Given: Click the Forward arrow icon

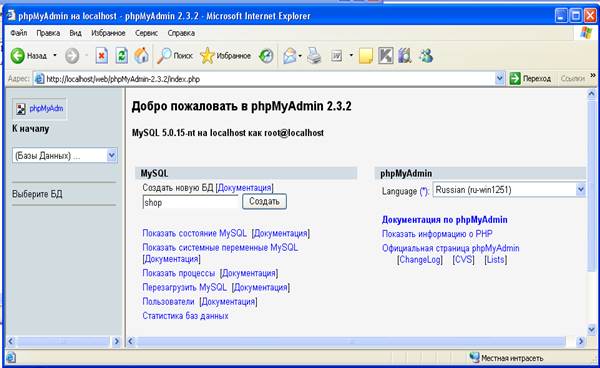Looking at the screenshot, I should [72, 56].
